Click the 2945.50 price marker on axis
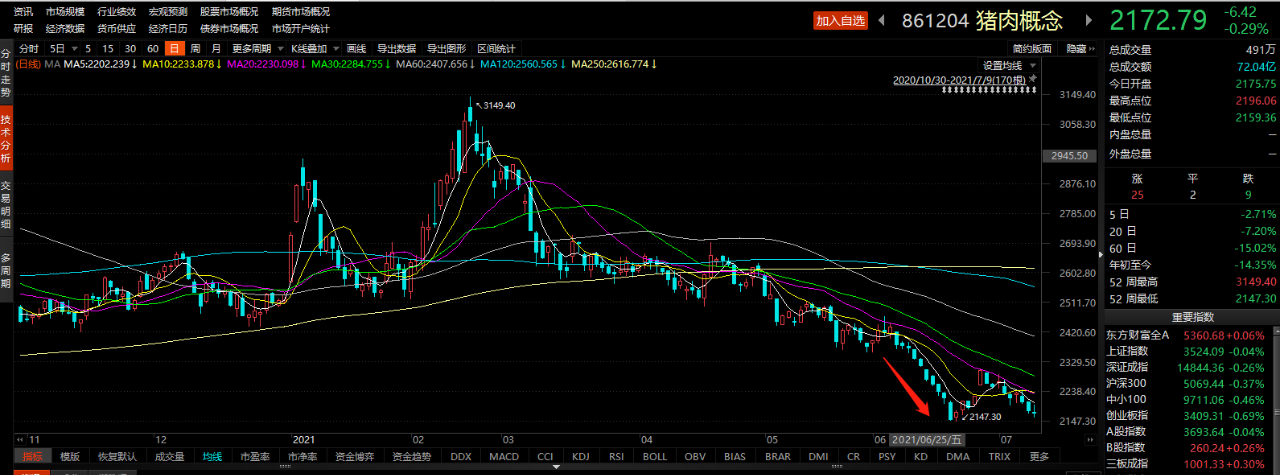The height and width of the screenshot is (475, 1280). point(1063,156)
